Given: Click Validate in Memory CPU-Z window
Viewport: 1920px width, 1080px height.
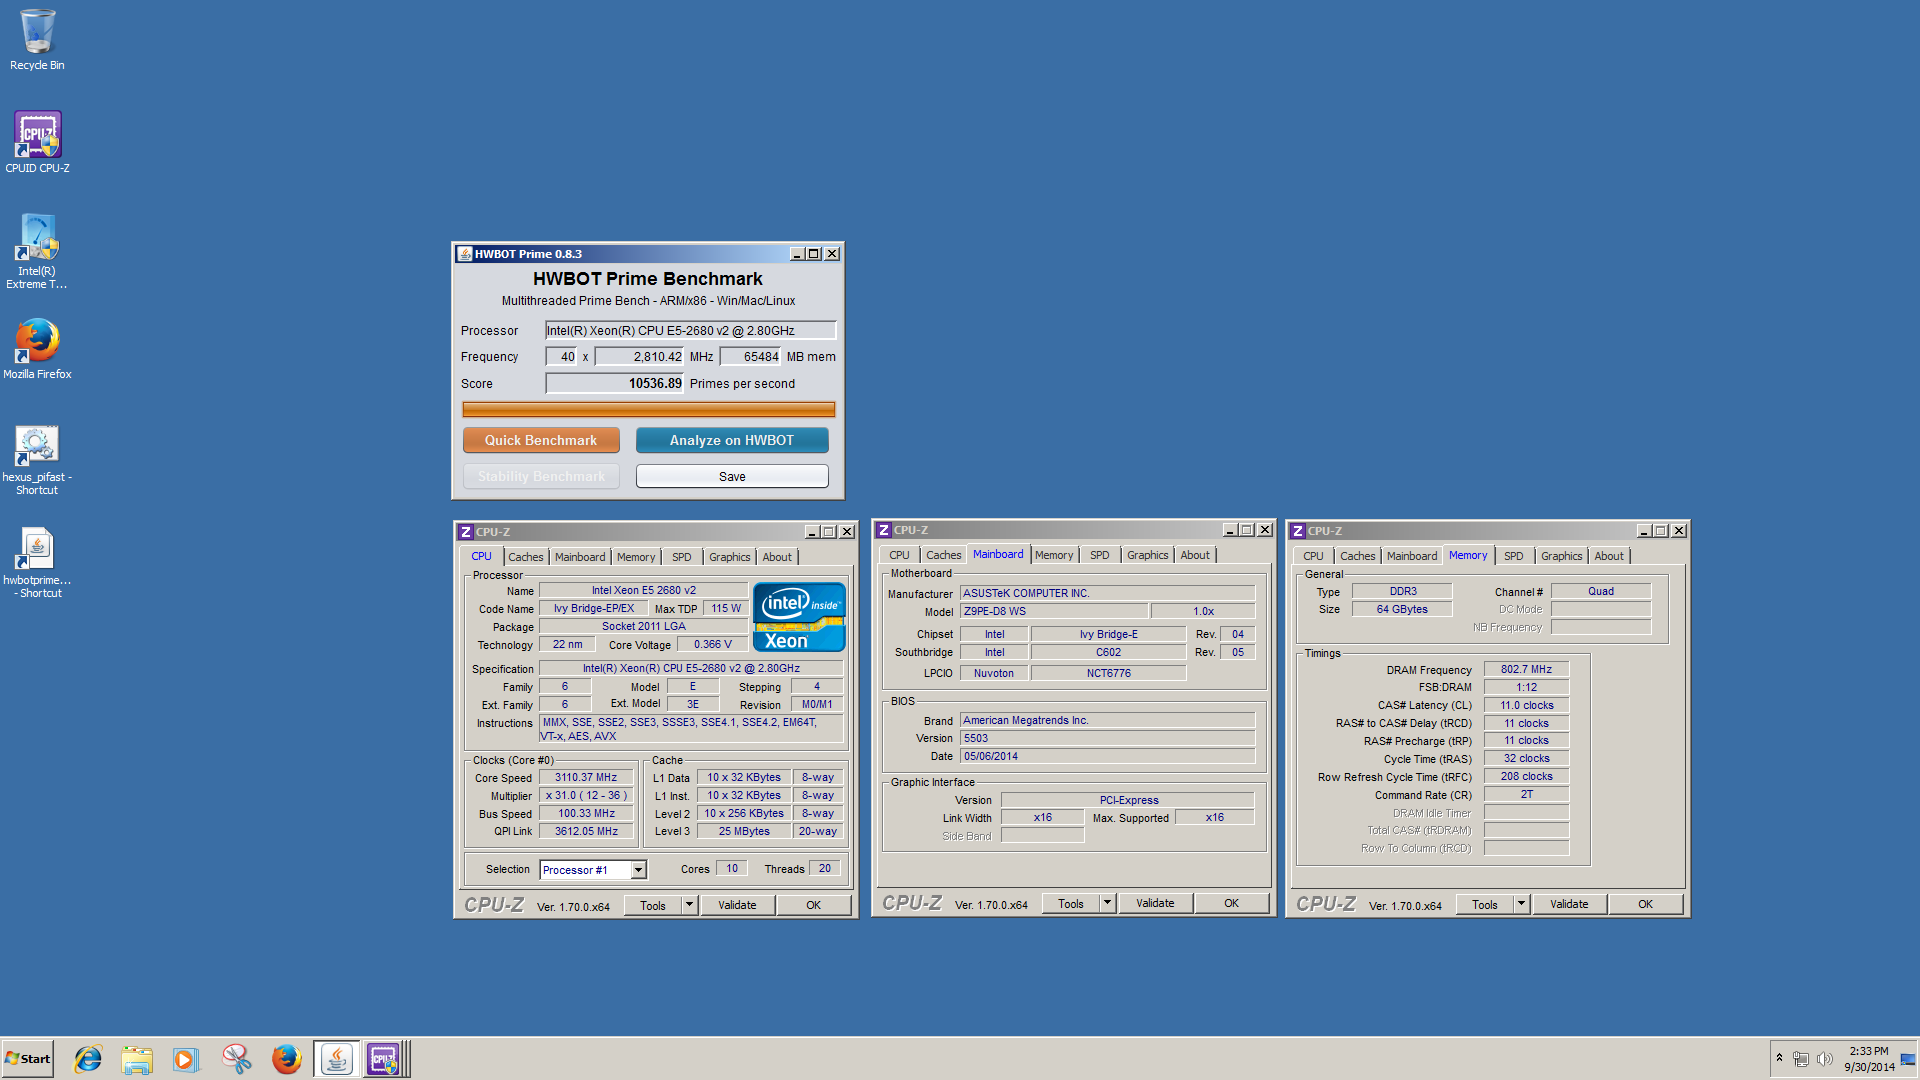Looking at the screenshot, I should 1569,904.
